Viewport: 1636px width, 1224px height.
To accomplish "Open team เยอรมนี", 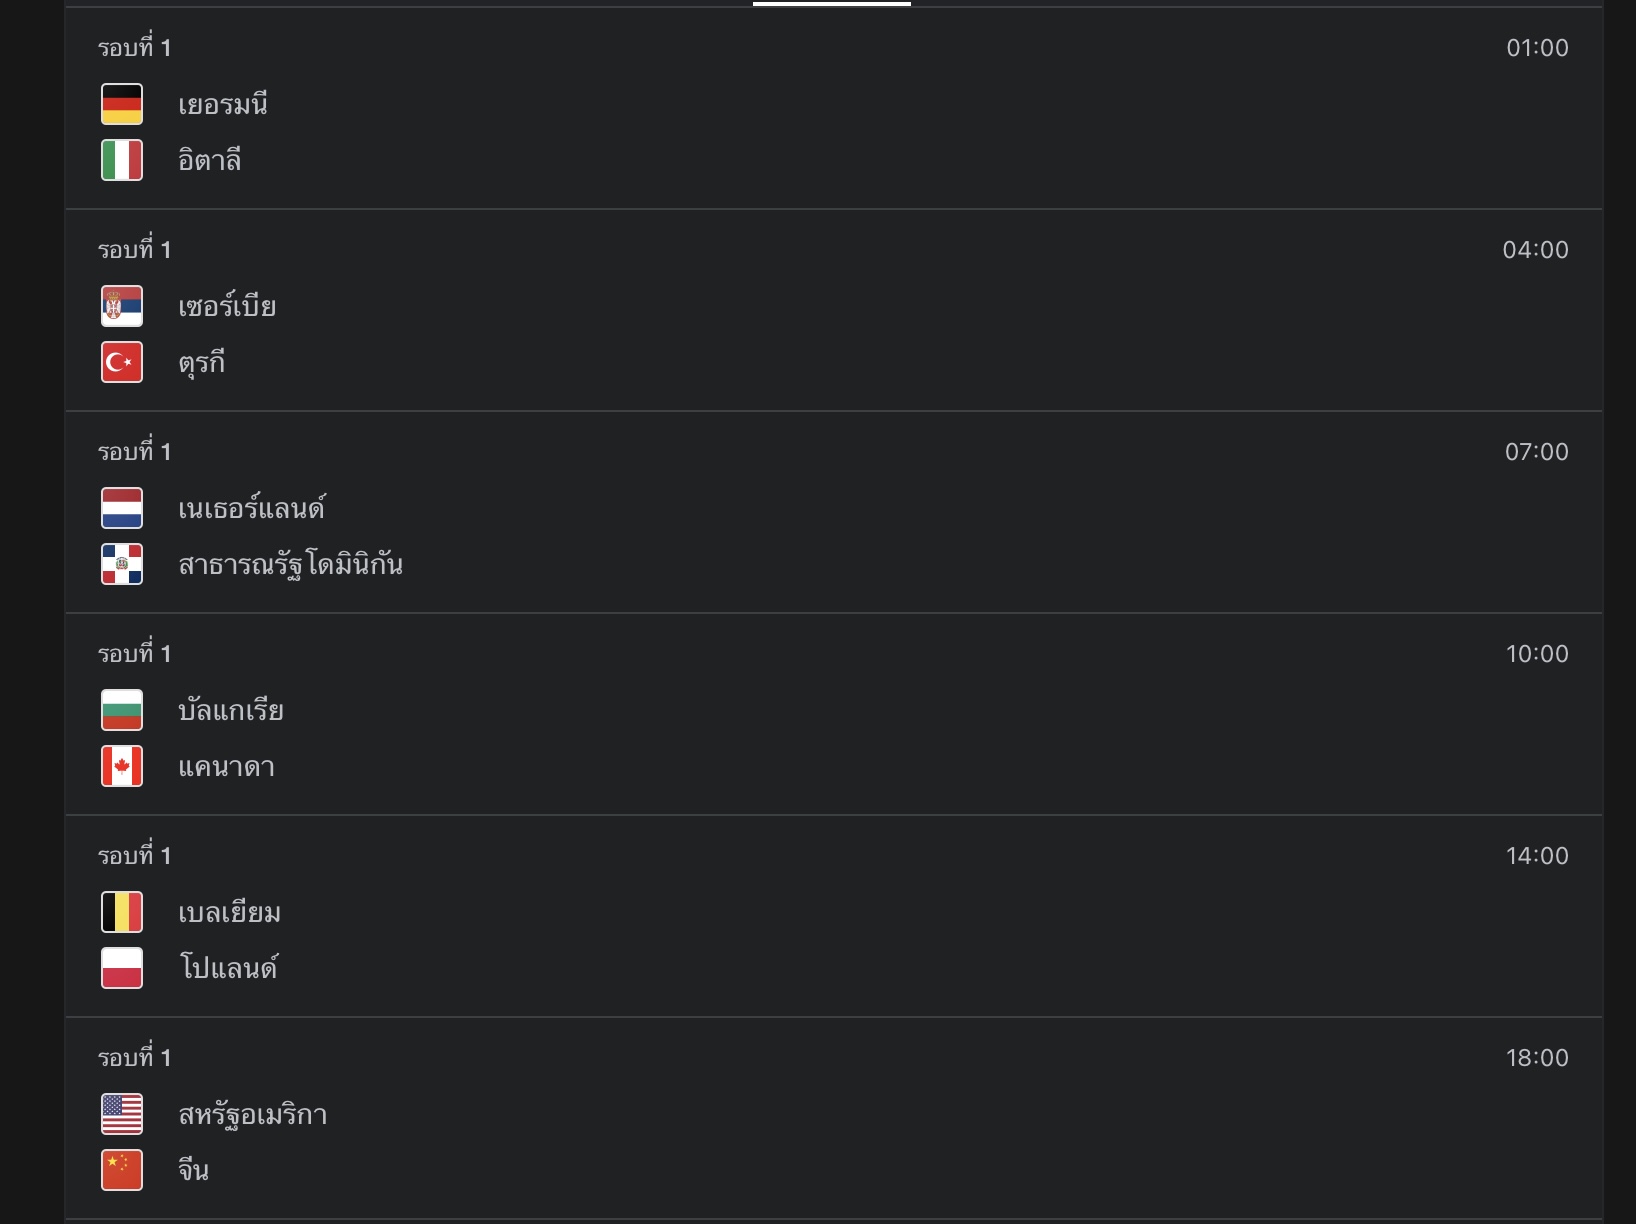I will click(223, 105).
